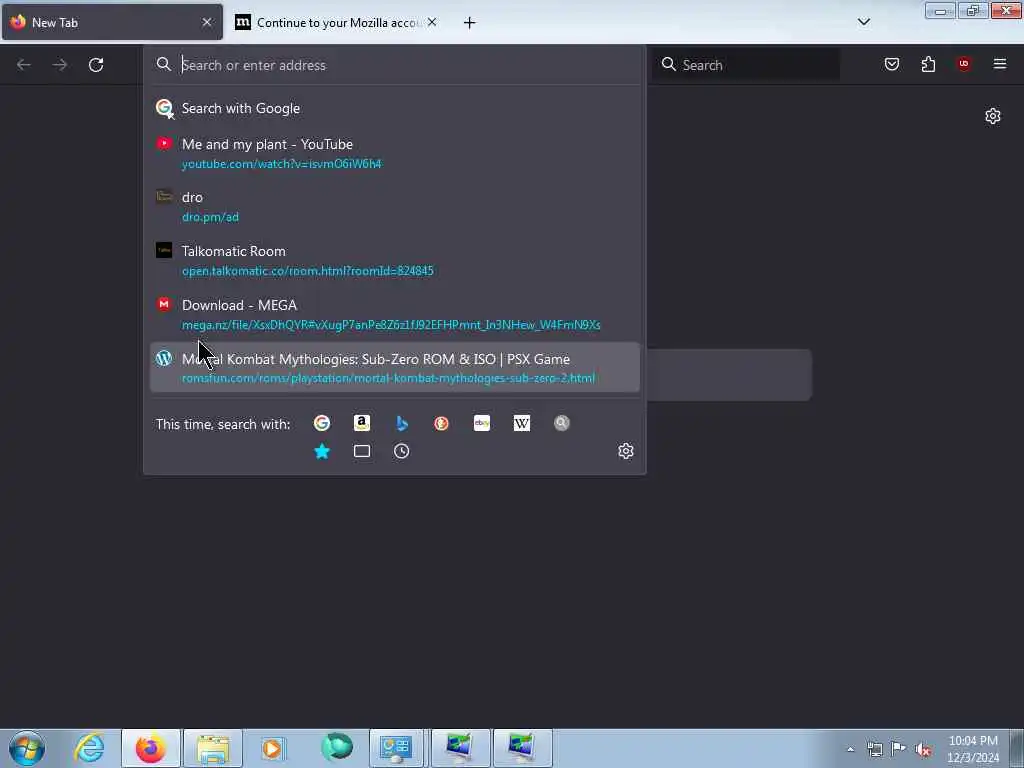Click the address bar magnifier icon
This screenshot has height=768, width=1024.
tap(164, 64)
